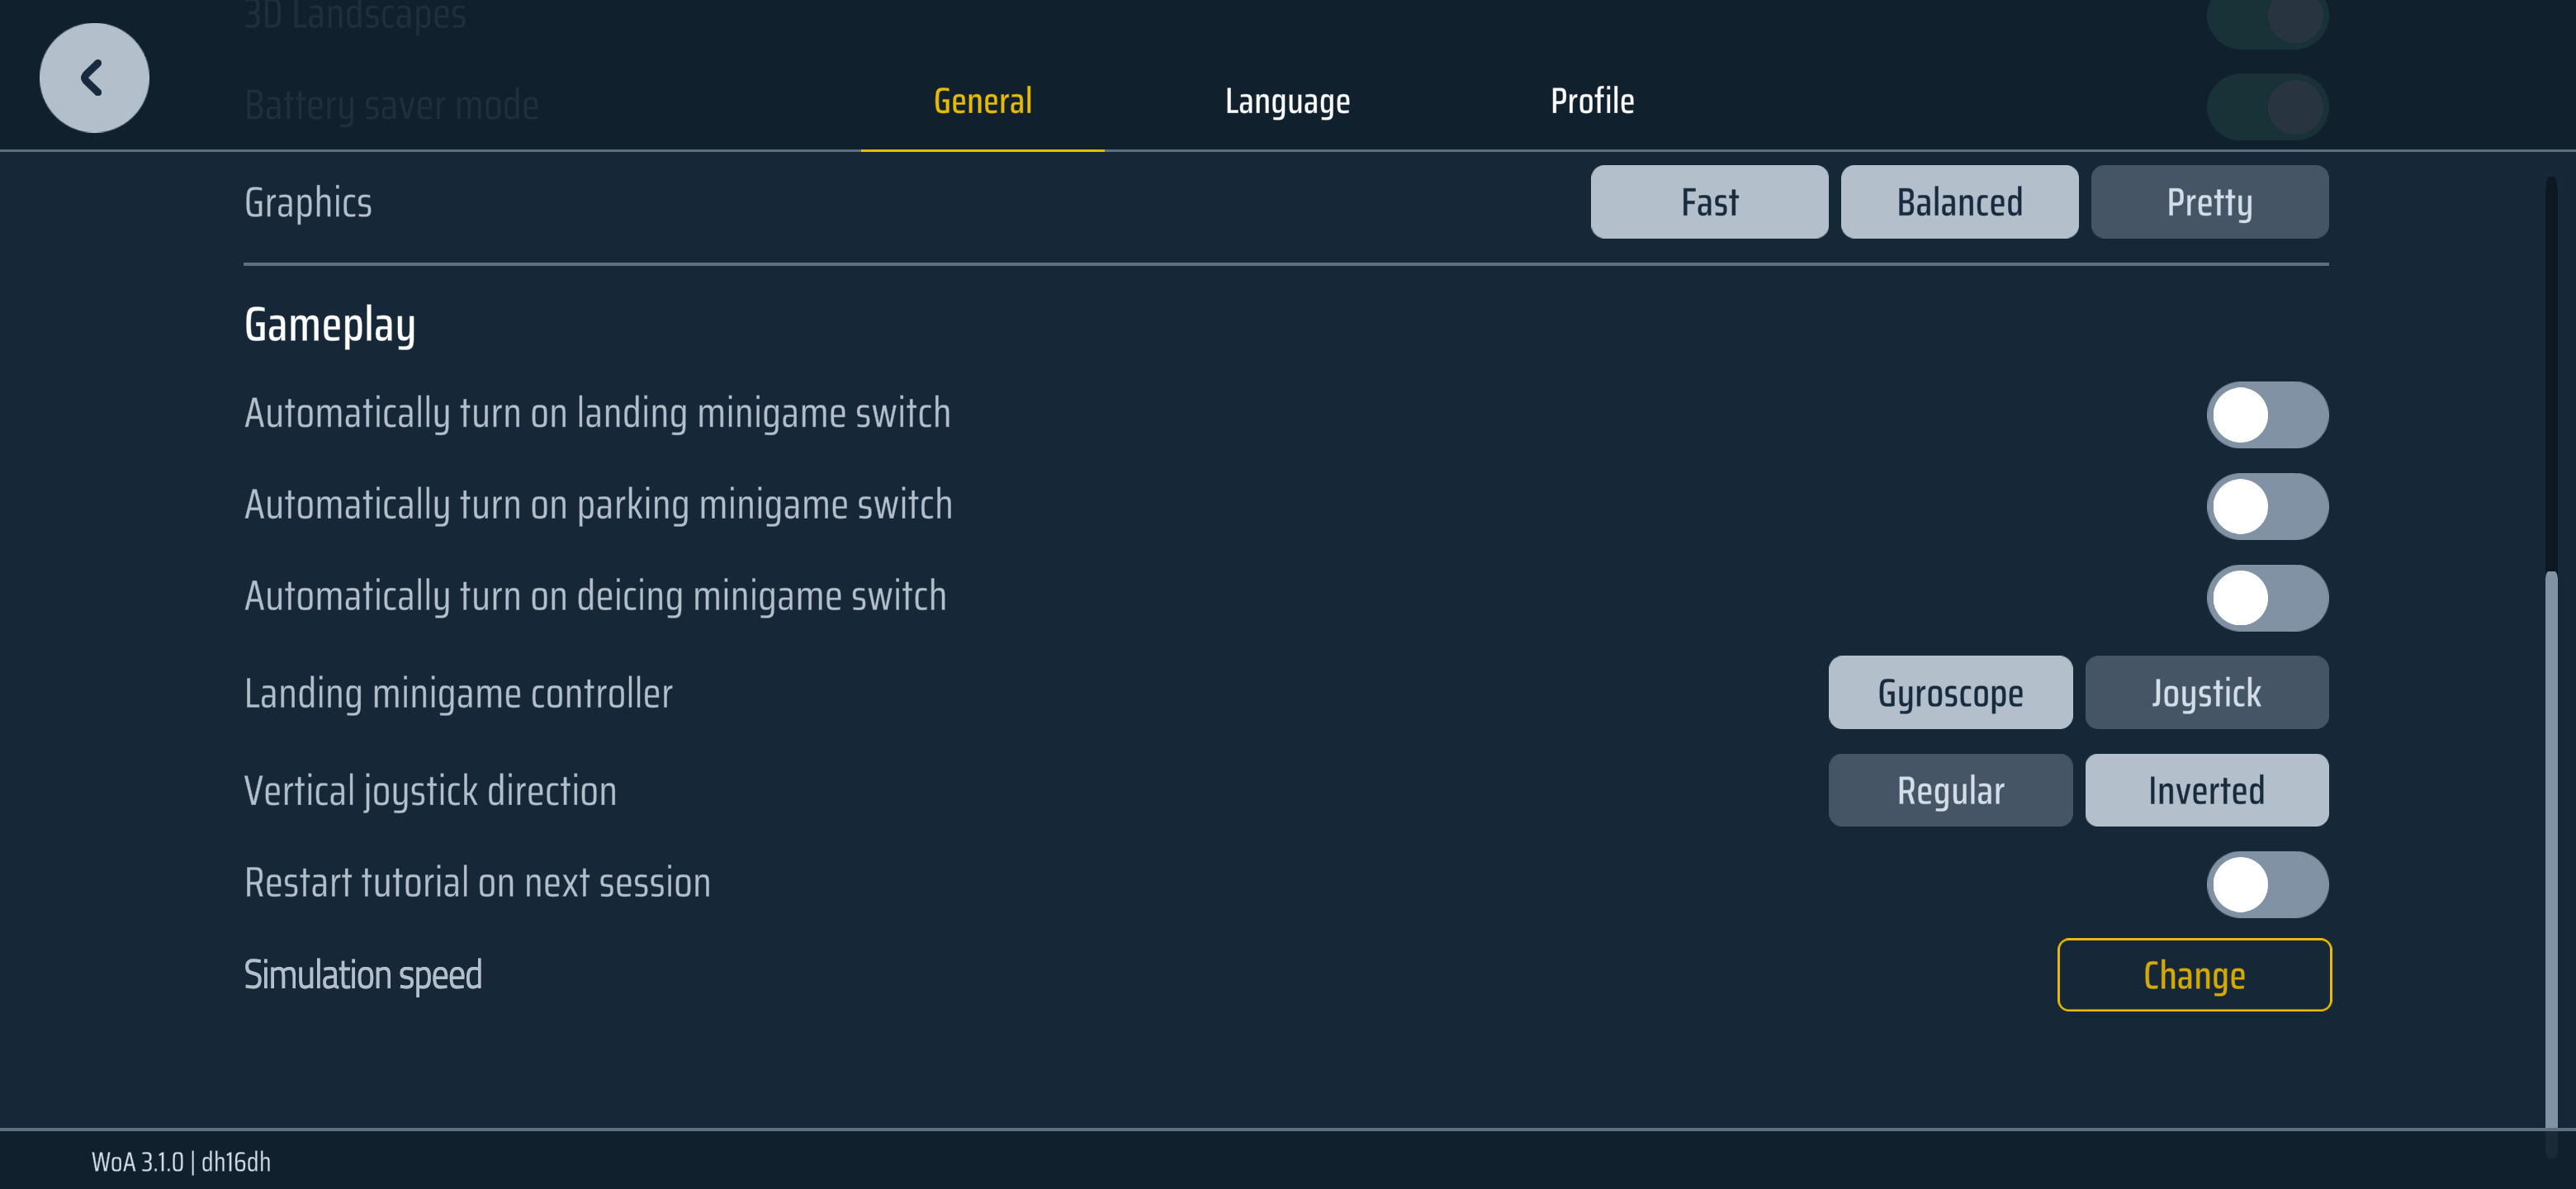Set vertical joystick direction to Inverted
Image resolution: width=2576 pixels, height=1189 pixels.
click(2206, 790)
